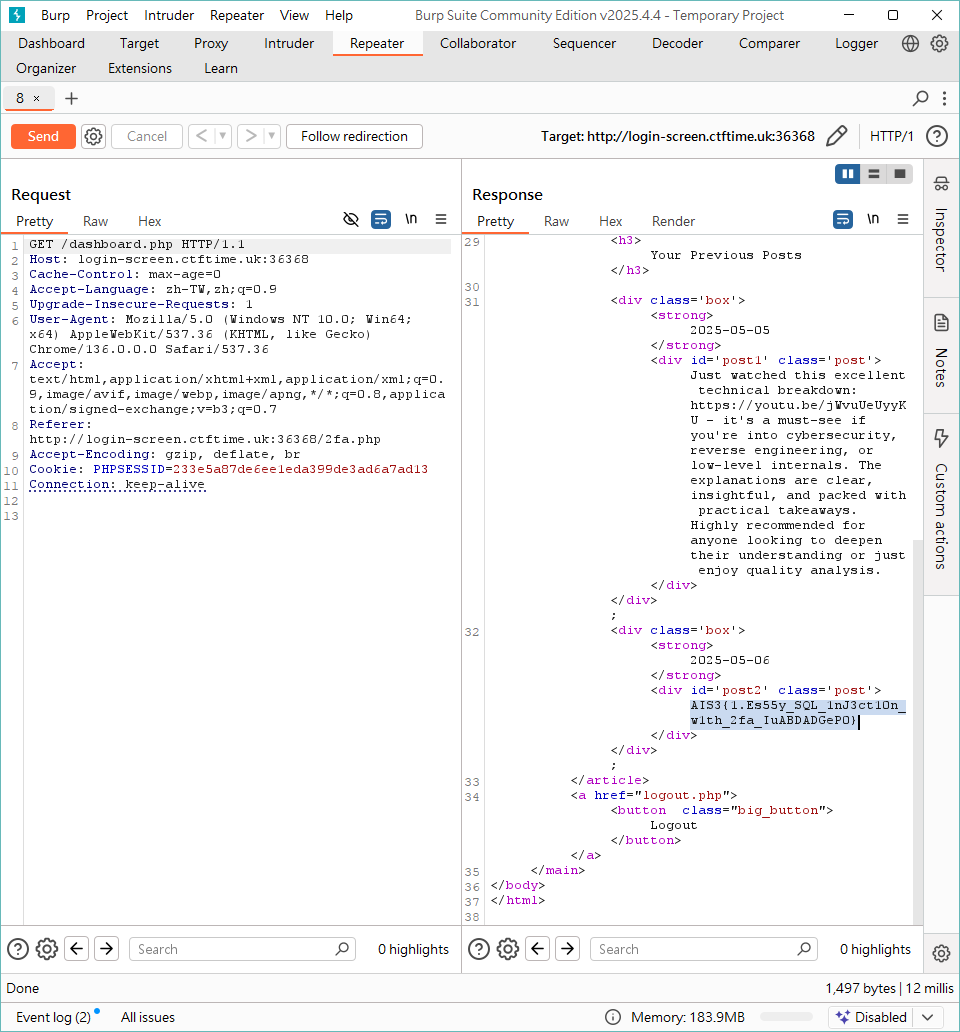The height and width of the screenshot is (1032, 960).
Task: Open Repeater settings gear next to Send
Action: tap(93, 136)
